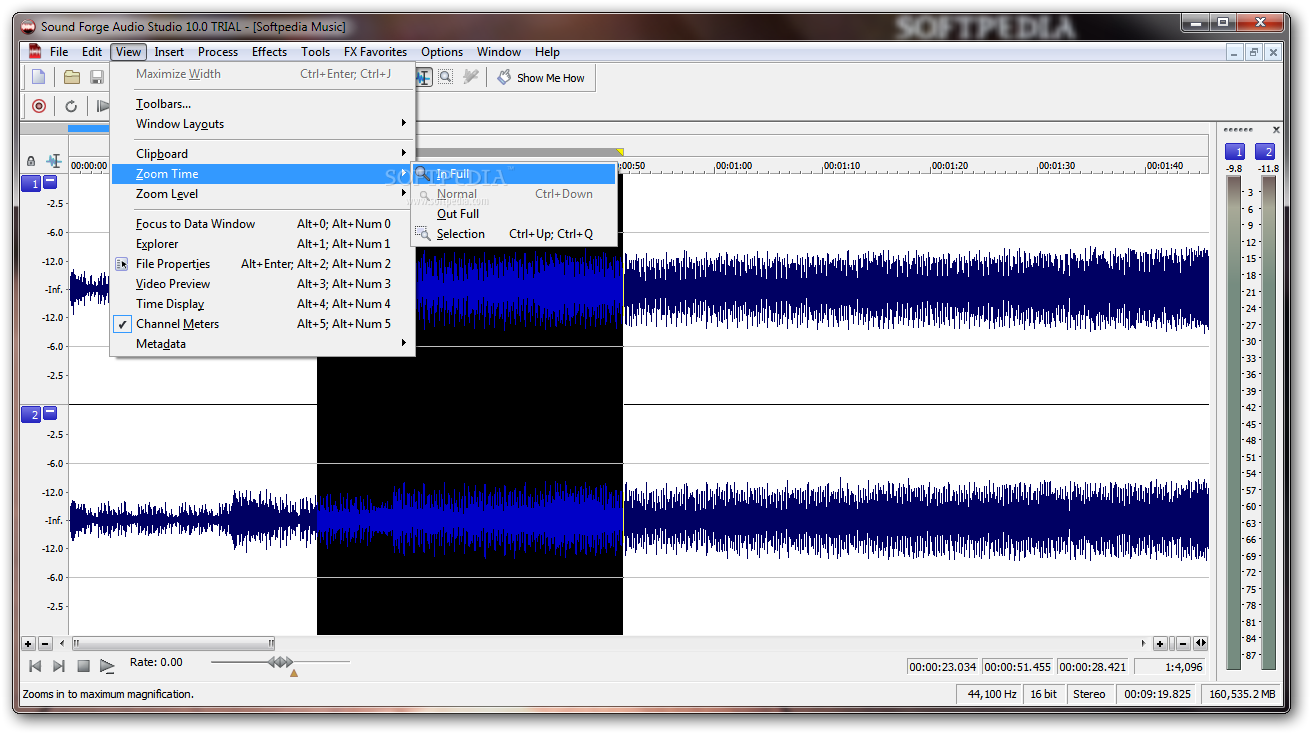Click the horizontal waveform scrollbar thumb
The width and height of the screenshot is (1311, 734).
[173, 644]
